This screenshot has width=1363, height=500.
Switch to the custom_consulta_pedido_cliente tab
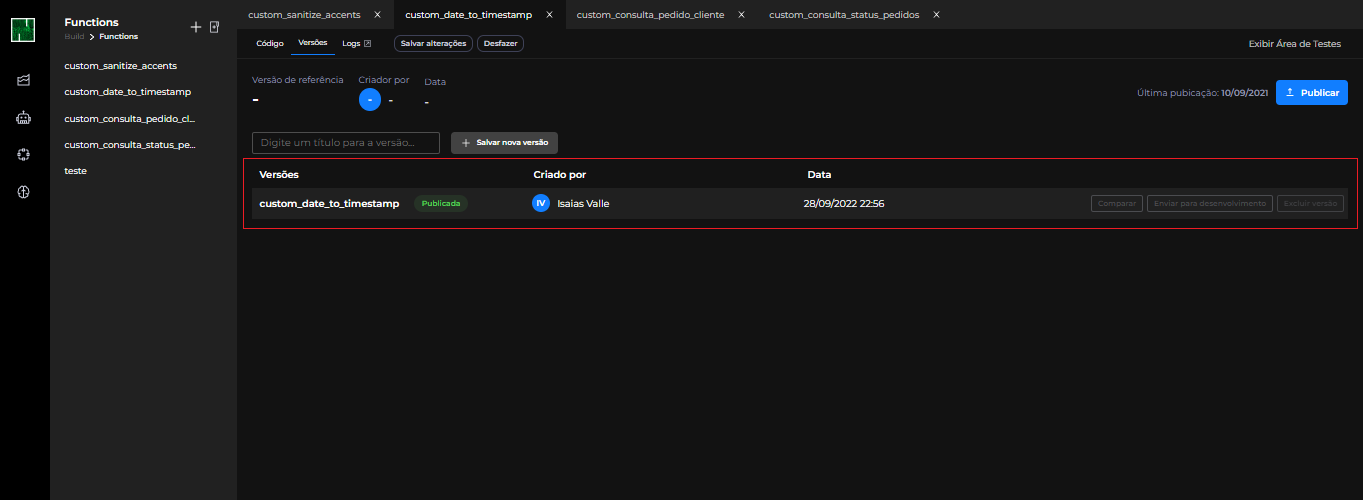pos(650,15)
